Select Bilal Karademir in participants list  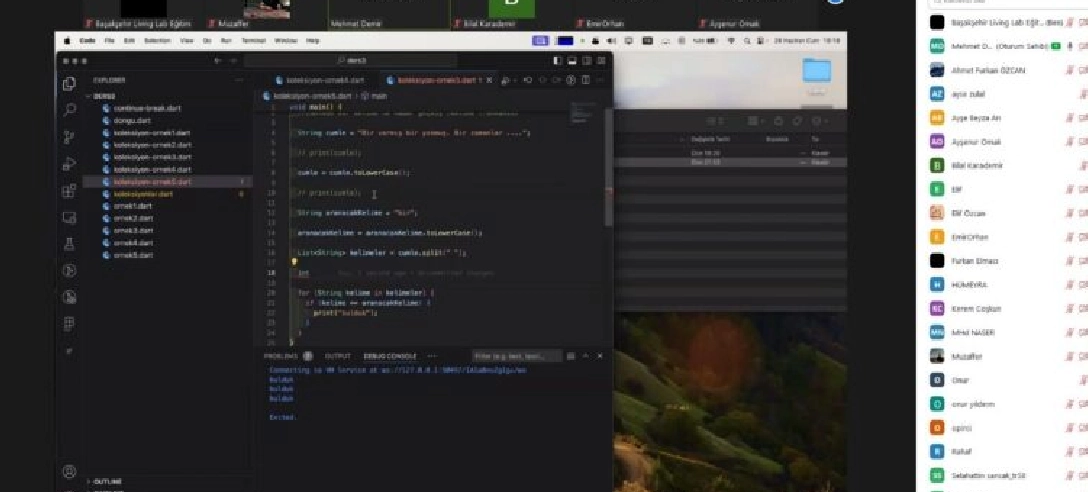tap(1001, 166)
